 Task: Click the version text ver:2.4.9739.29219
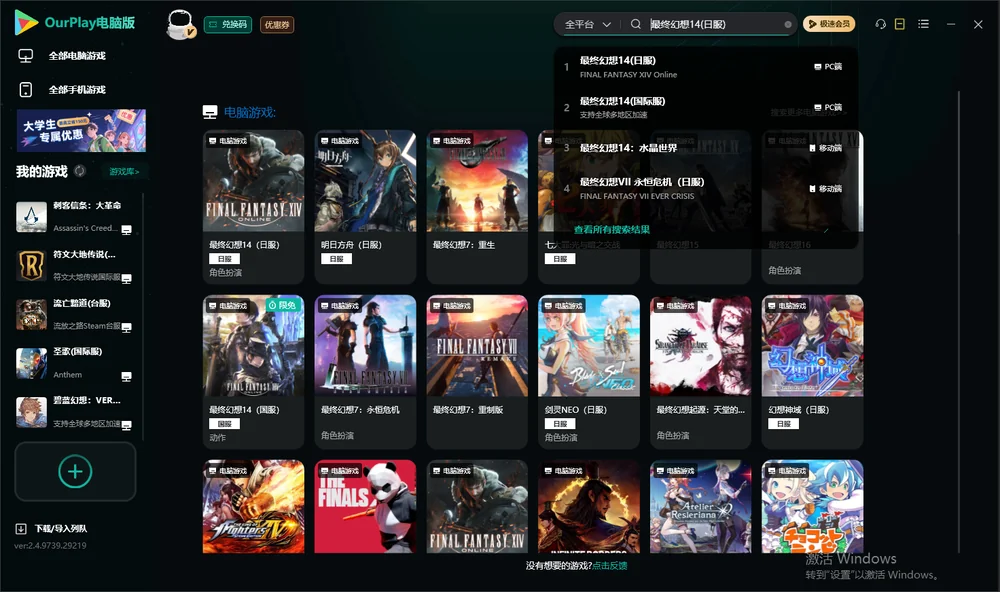click(x=50, y=545)
